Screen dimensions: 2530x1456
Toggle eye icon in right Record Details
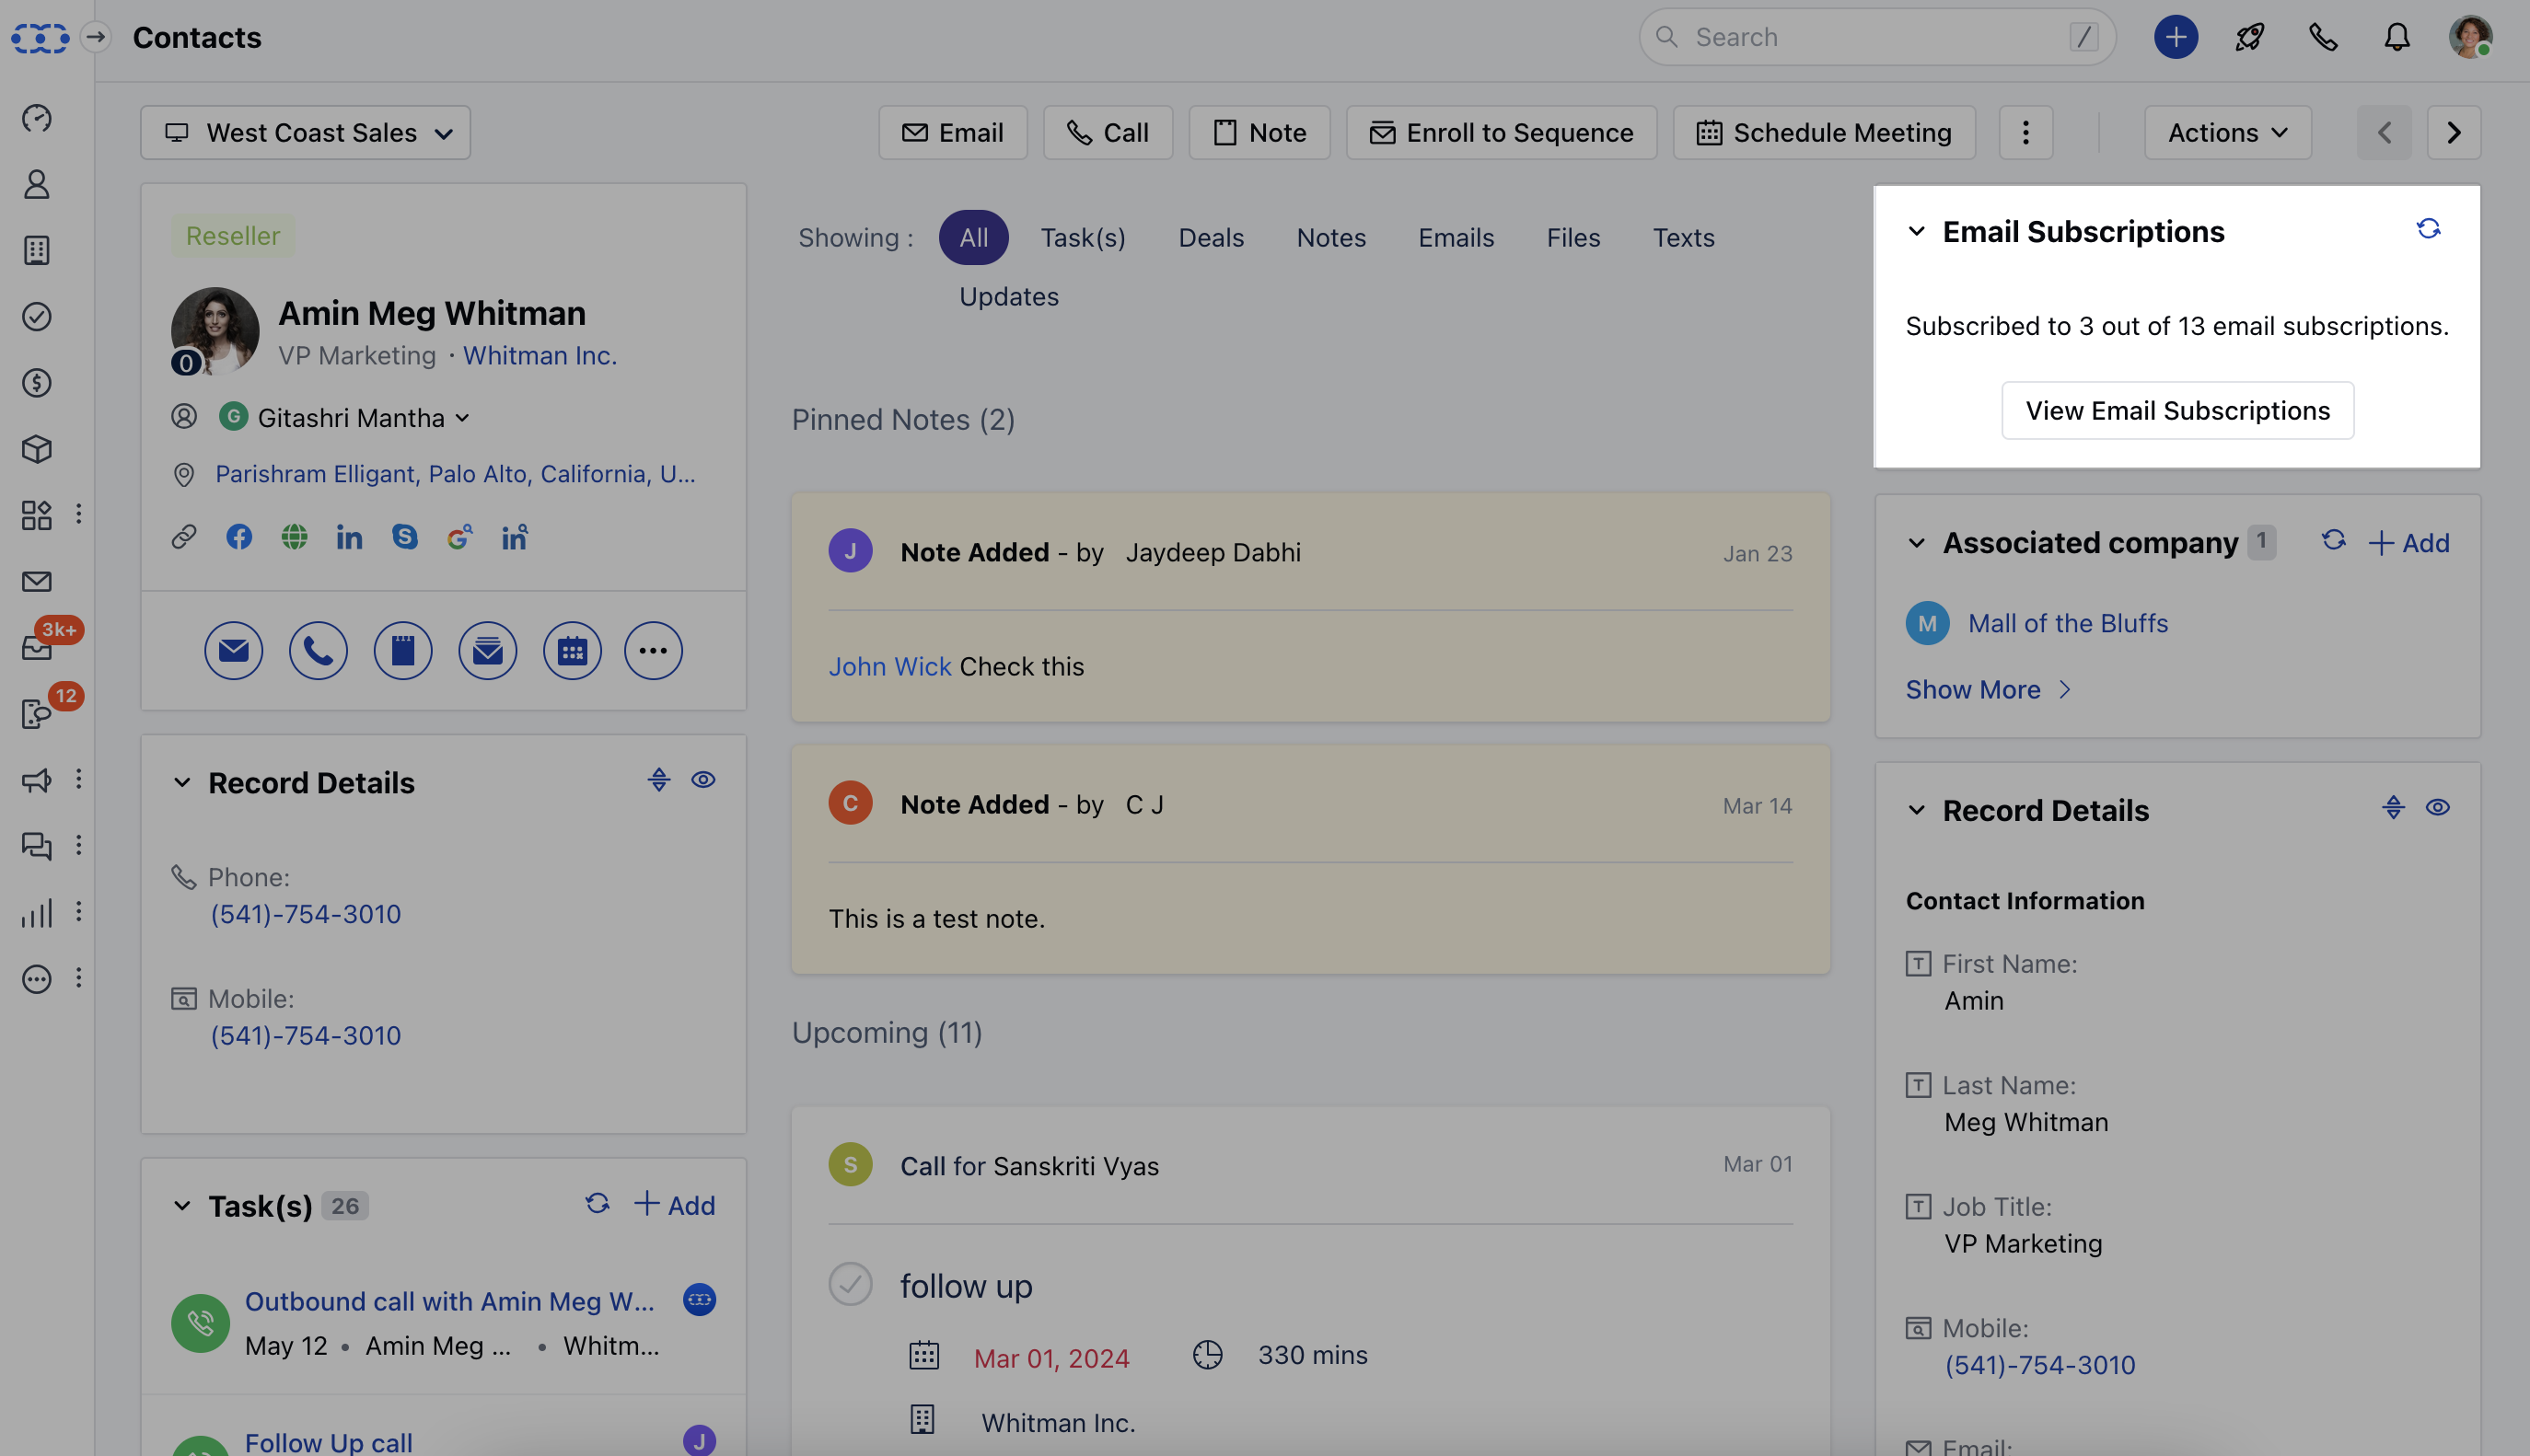coord(2437,808)
